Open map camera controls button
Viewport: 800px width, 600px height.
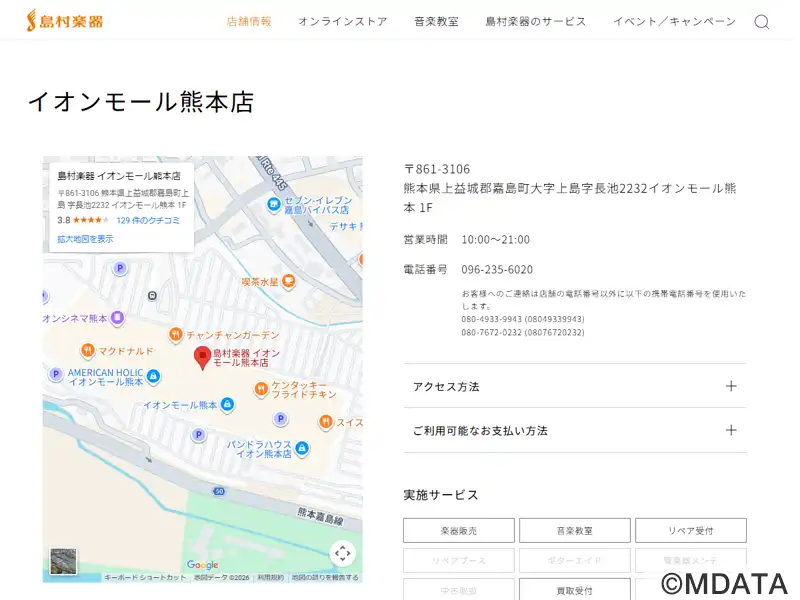[342, 553]
